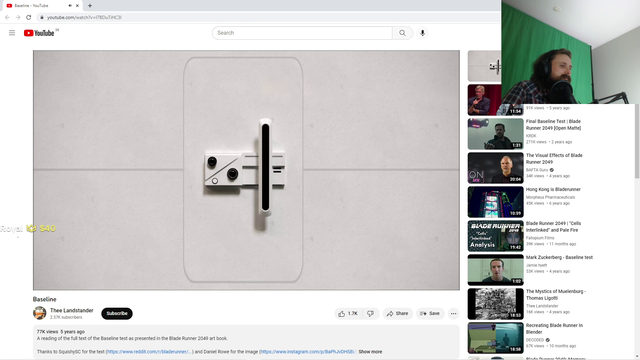Click site info lock icon in address bar
The height and width of the screenshot is (360, 640).
point(42,17)
